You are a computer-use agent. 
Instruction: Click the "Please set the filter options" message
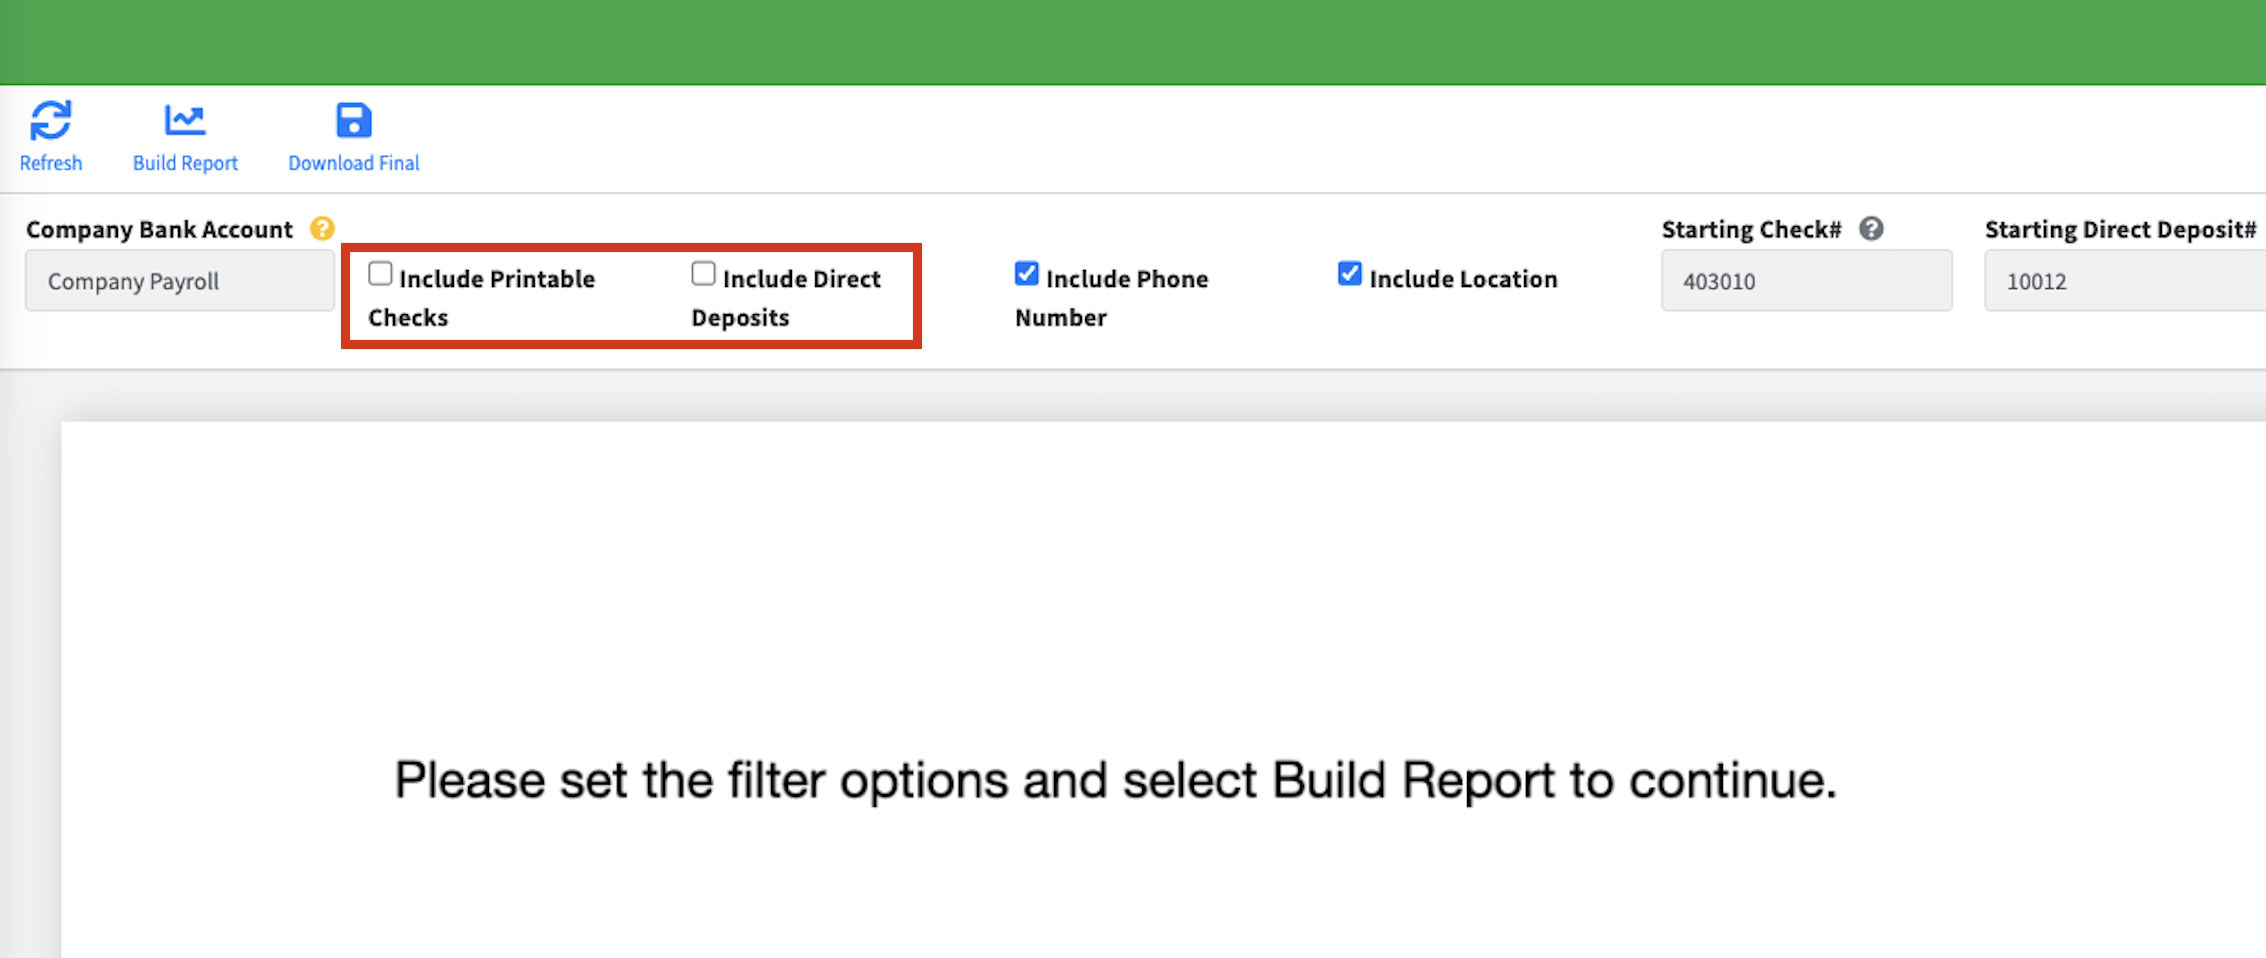click(1115, 780)
